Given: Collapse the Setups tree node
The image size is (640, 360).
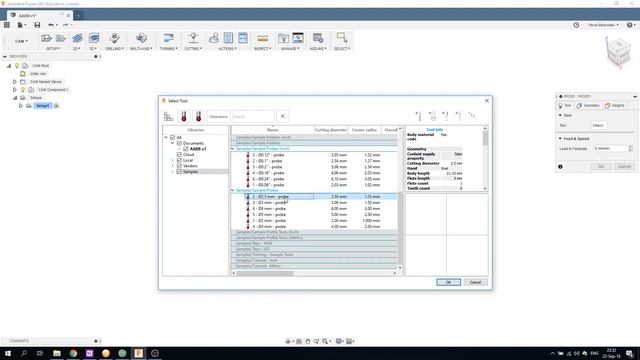Looking at the screenshot, I should pyautogui.click(x=15, y=98).
